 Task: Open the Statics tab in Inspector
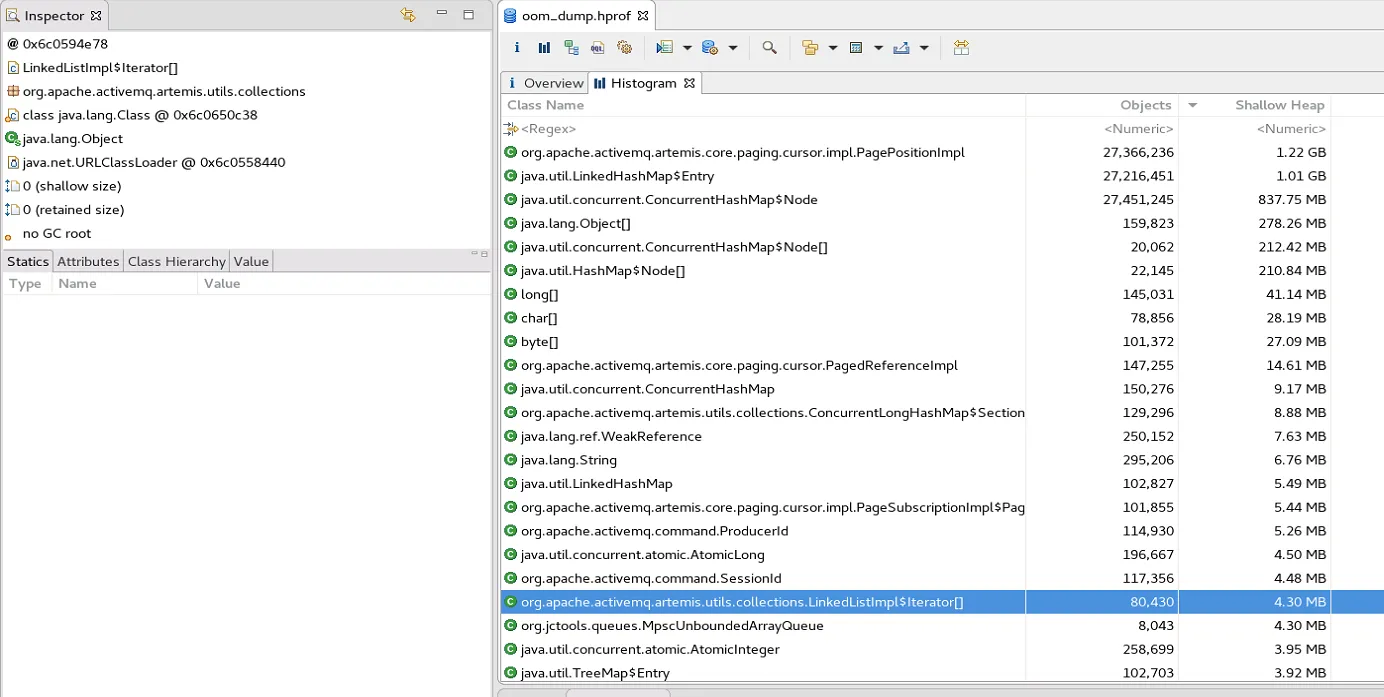click(27, 261)
